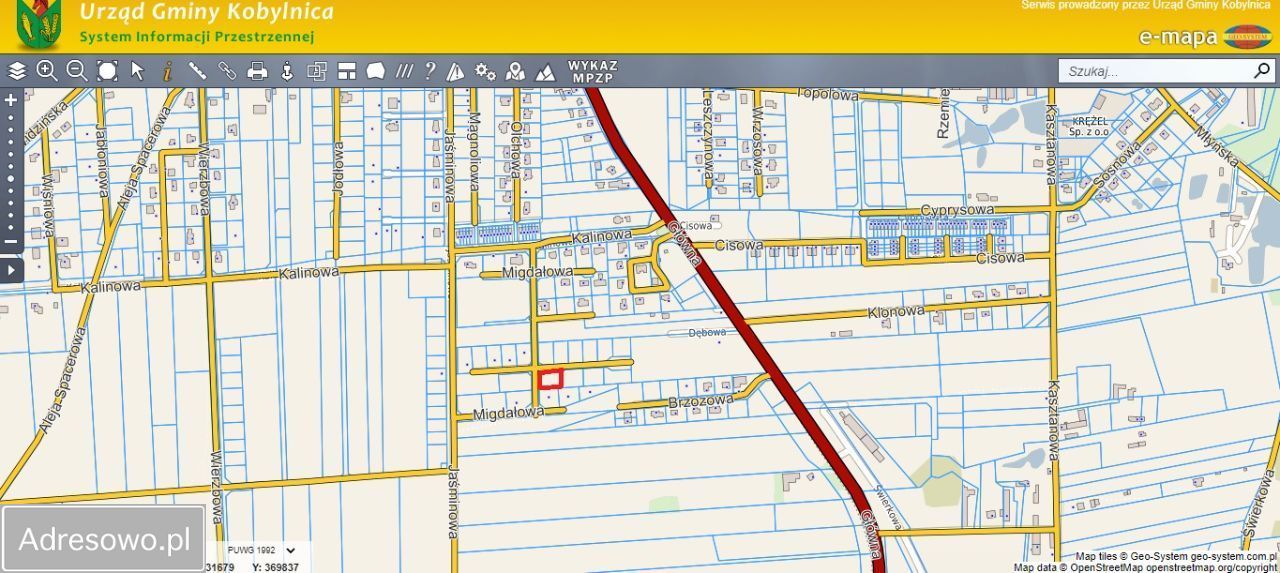
Task: Click the Magnoliowa street label
Action: pos(474,154)
